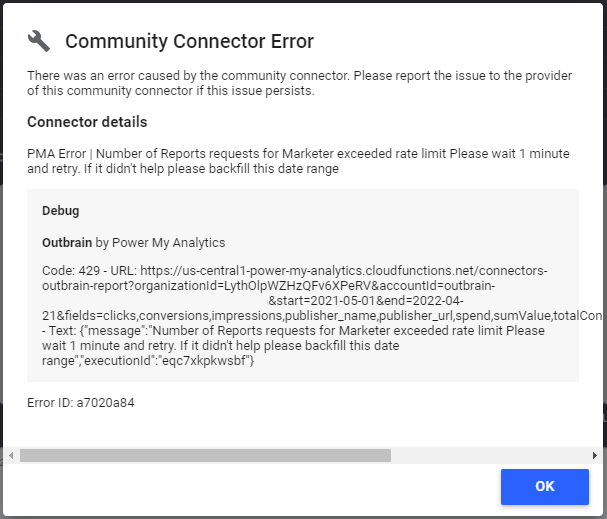This screenshot has width=607, height=519.
Task: Click the empty scrollbar track right of thumb
Action: coord(490,455)
